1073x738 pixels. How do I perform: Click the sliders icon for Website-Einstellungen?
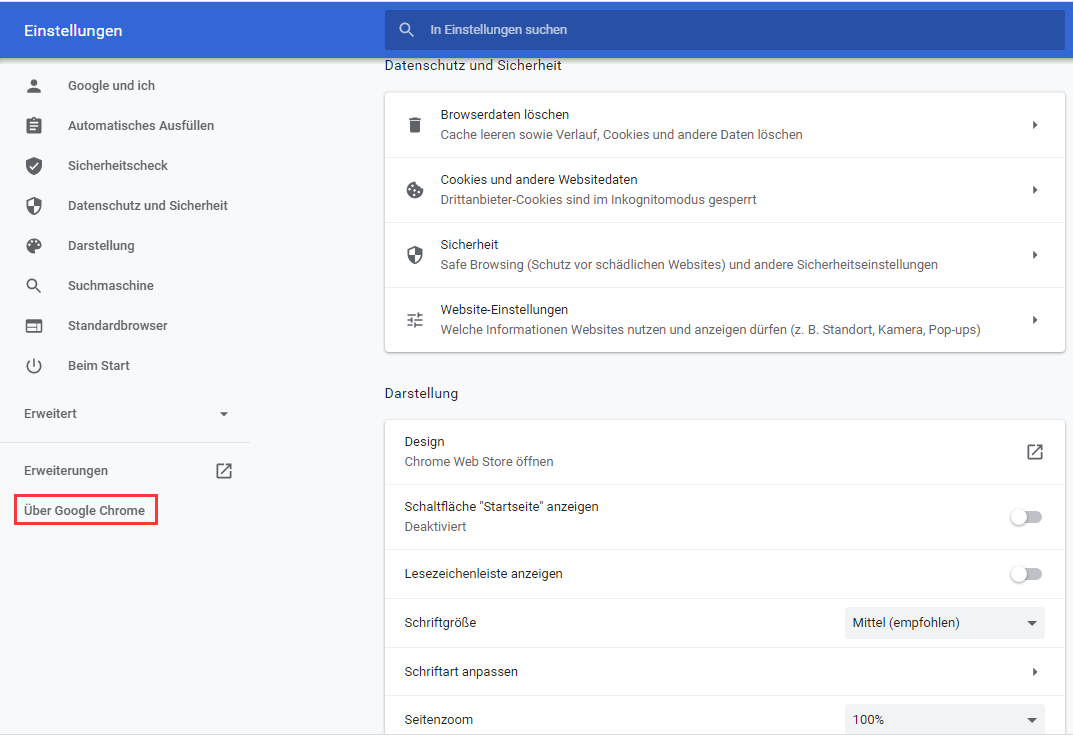415,320
